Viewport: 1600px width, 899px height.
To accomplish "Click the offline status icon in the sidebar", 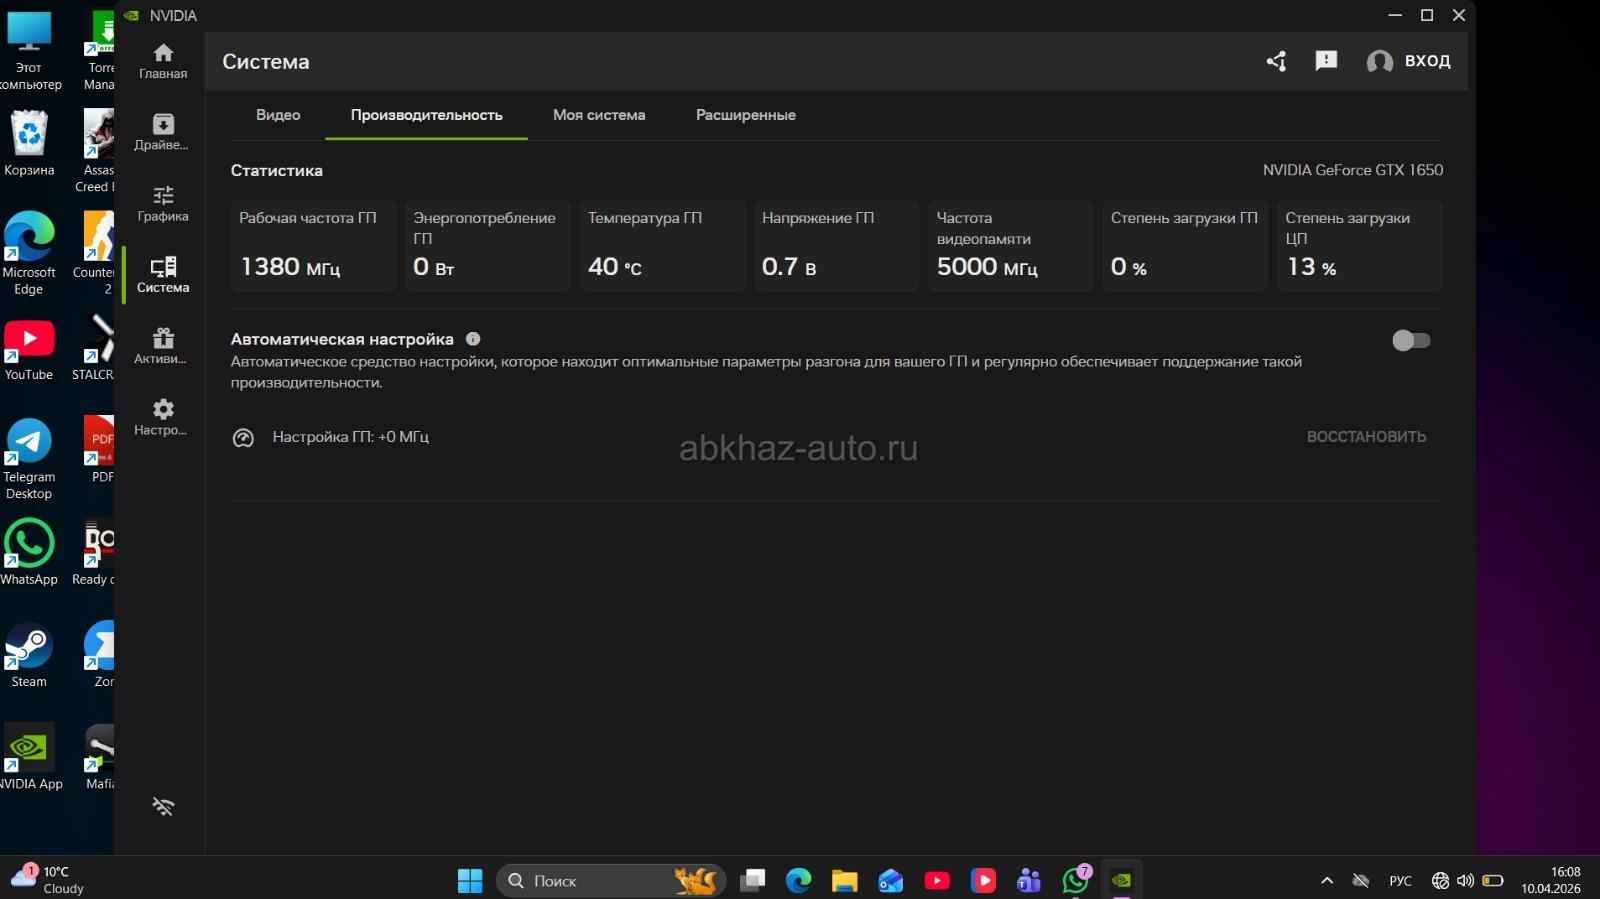I will pyautogui.click(x=163, y=806).
